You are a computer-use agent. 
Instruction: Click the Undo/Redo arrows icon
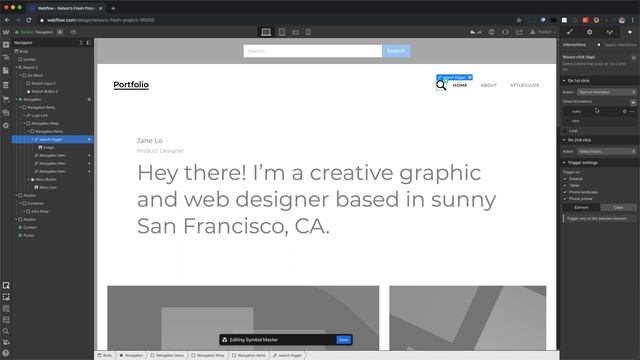coord(476,32)
